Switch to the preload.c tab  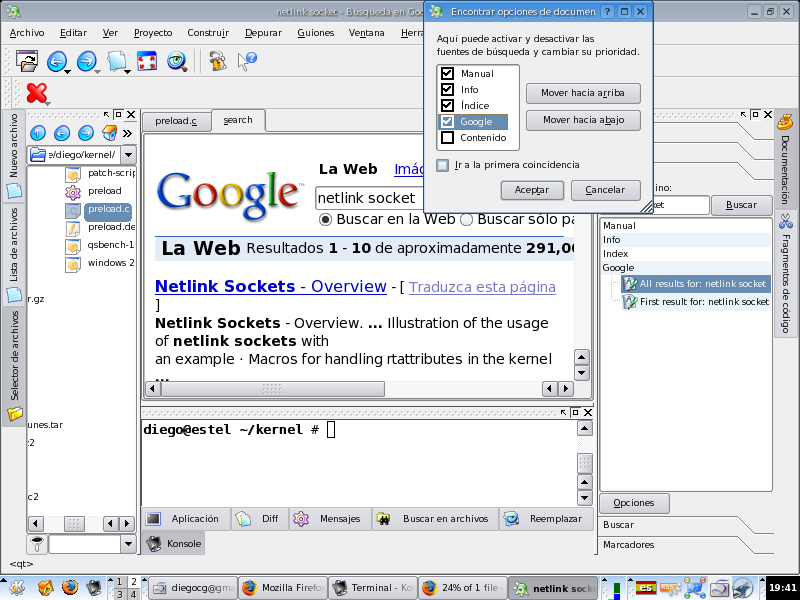click(177, 121)
